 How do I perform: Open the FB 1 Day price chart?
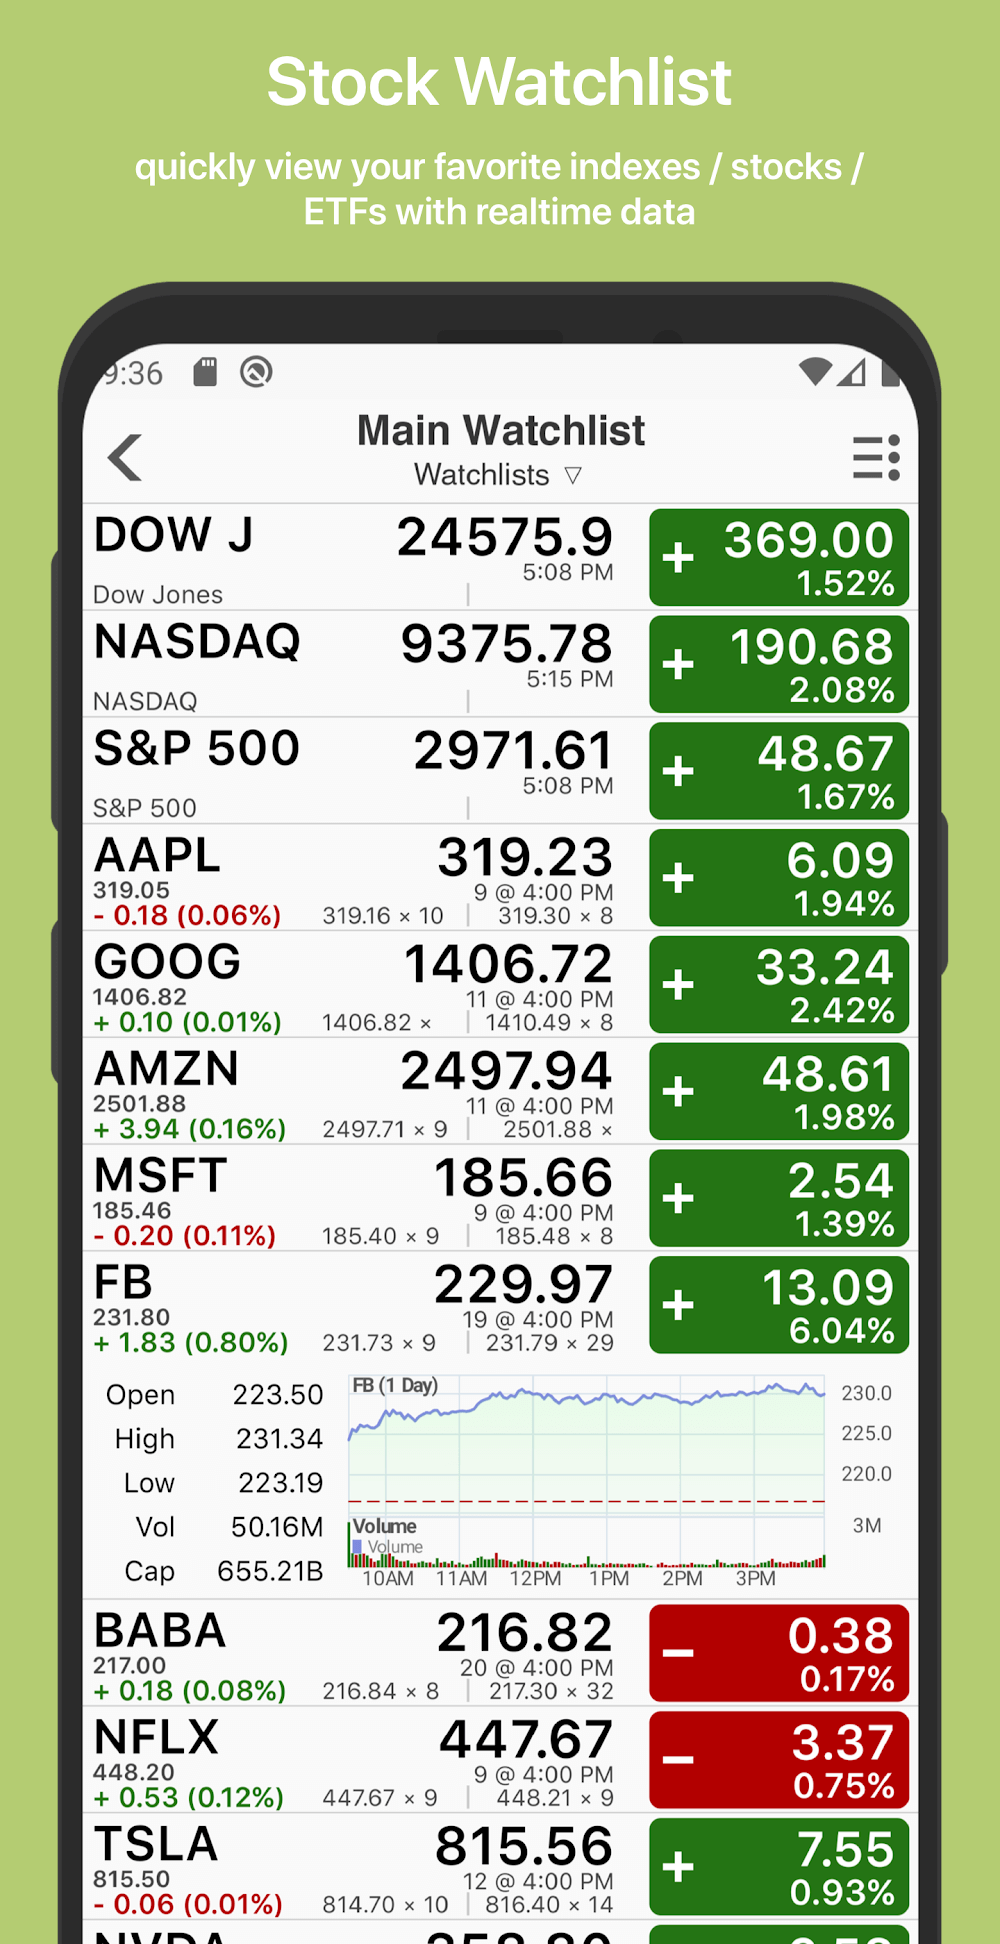click(587, 1475)
